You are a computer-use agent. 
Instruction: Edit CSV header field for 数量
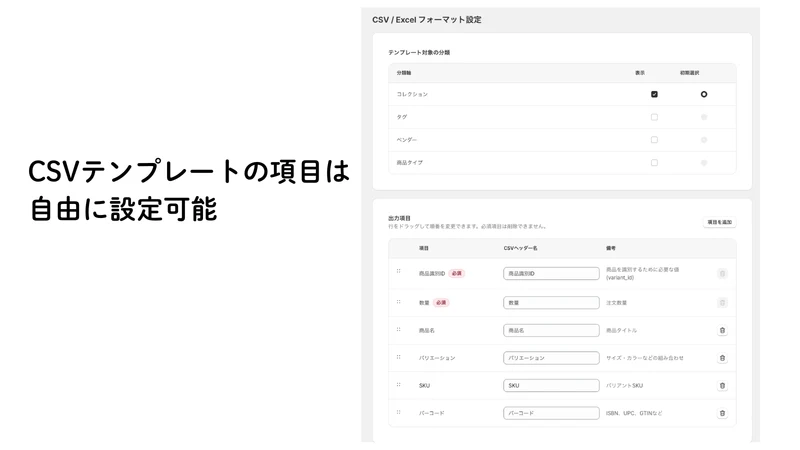point(551,303)
